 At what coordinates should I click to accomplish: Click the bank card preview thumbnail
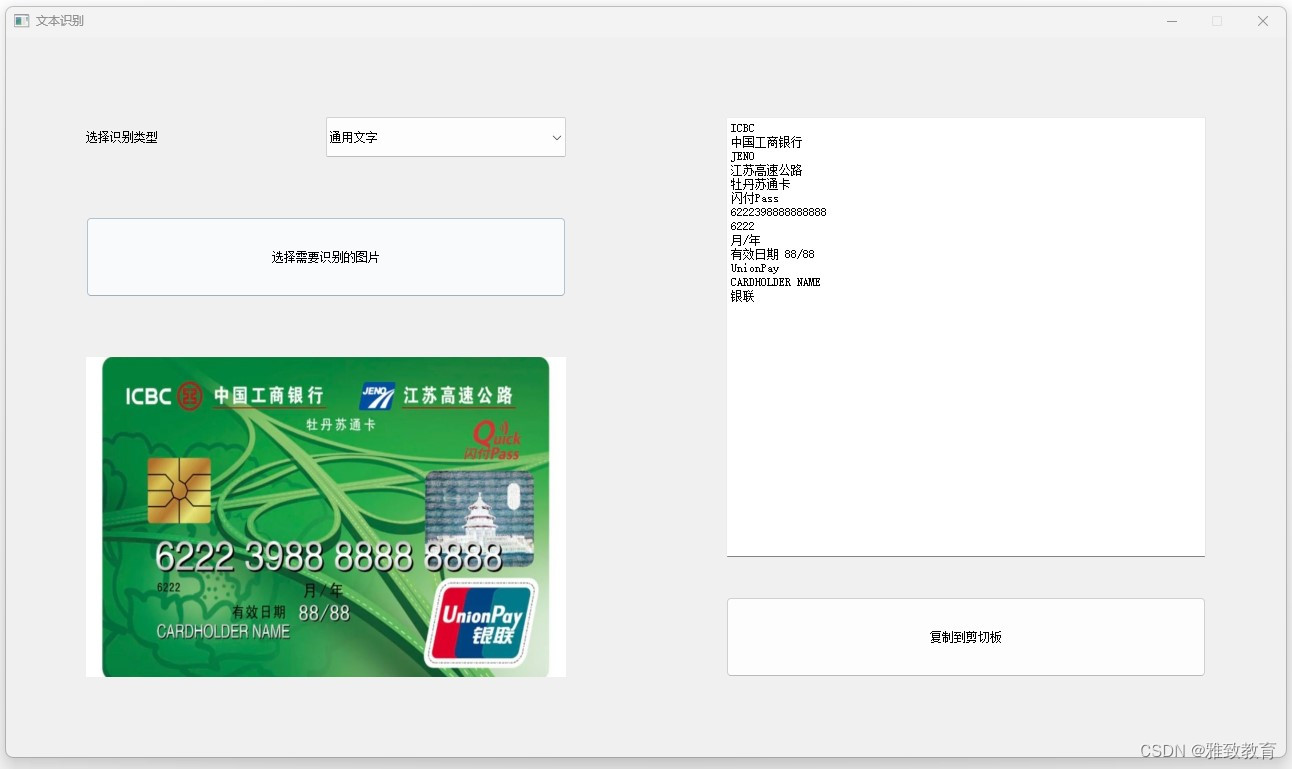tap(326, 516)
